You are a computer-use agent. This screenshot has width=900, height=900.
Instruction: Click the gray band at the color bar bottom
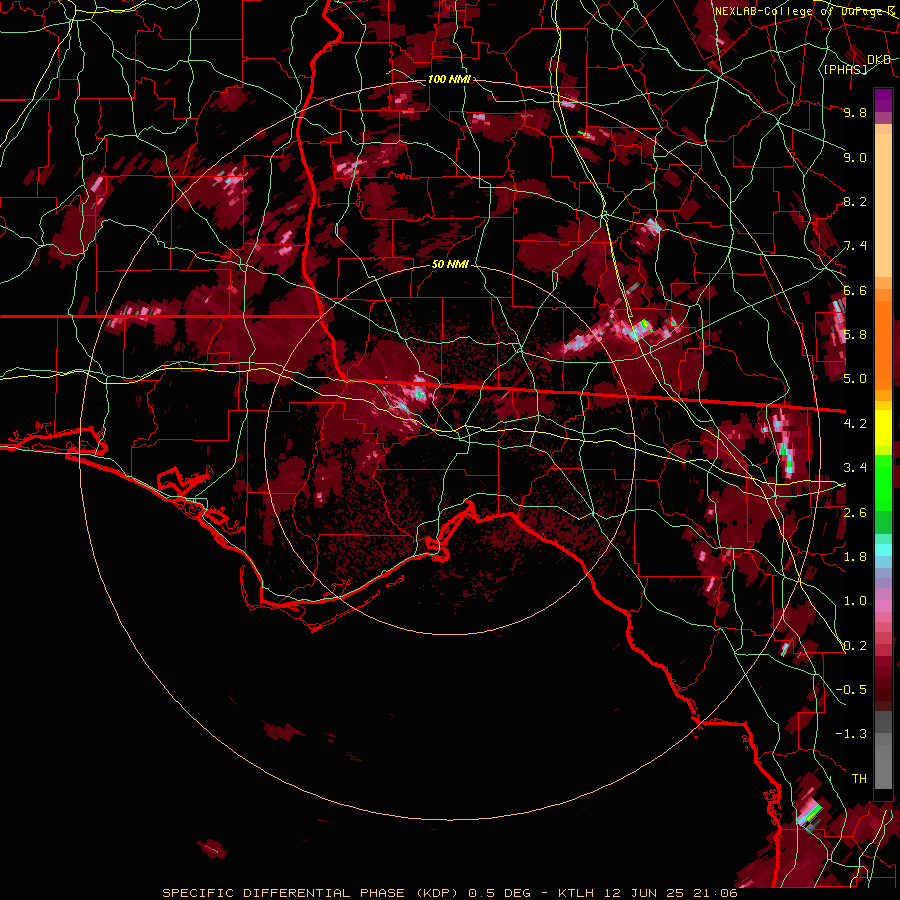(883, 751)
